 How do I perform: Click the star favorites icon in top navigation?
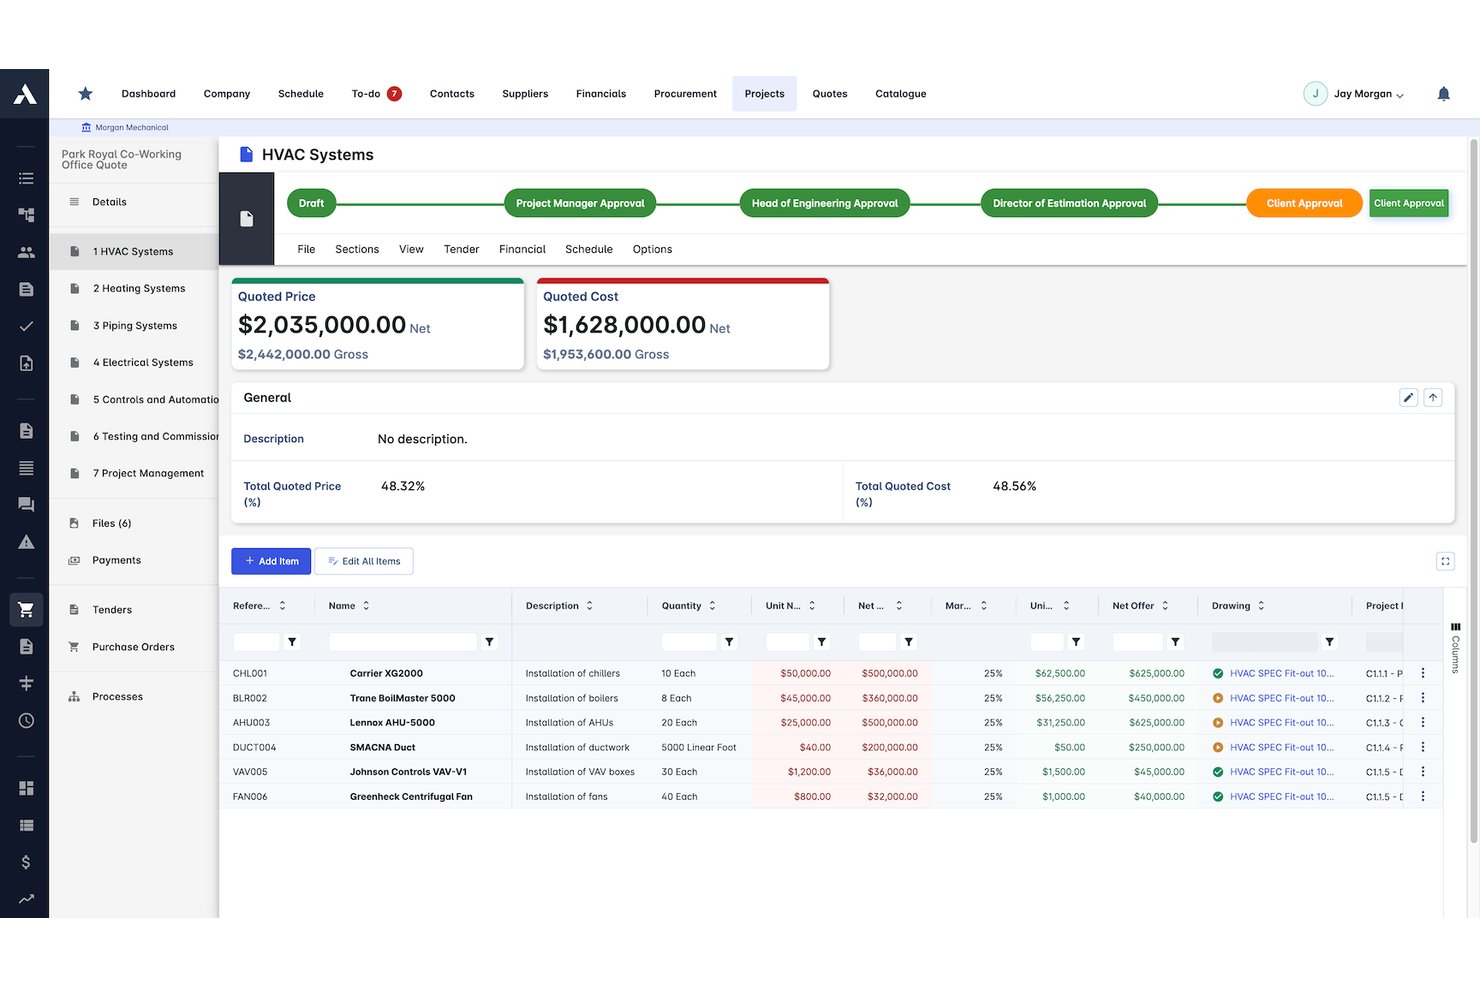(x=86, y=94)
